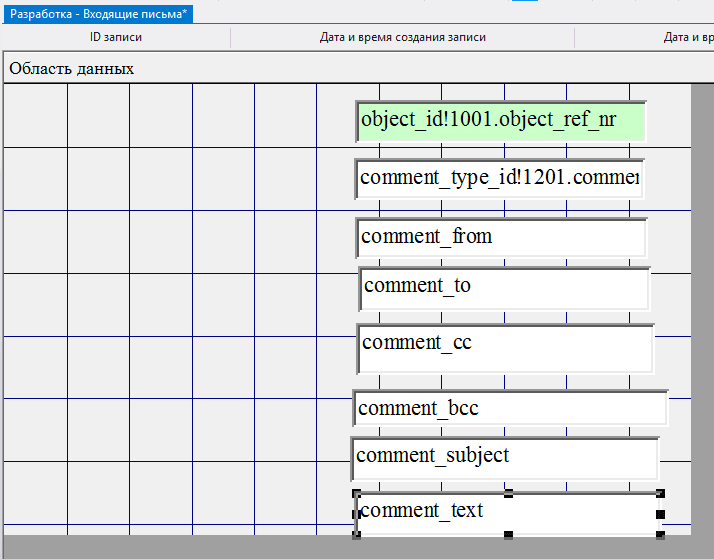Select the comment_from field
Image resolution: width=714 pixels, height=559 pixels.
coord(500,238)
